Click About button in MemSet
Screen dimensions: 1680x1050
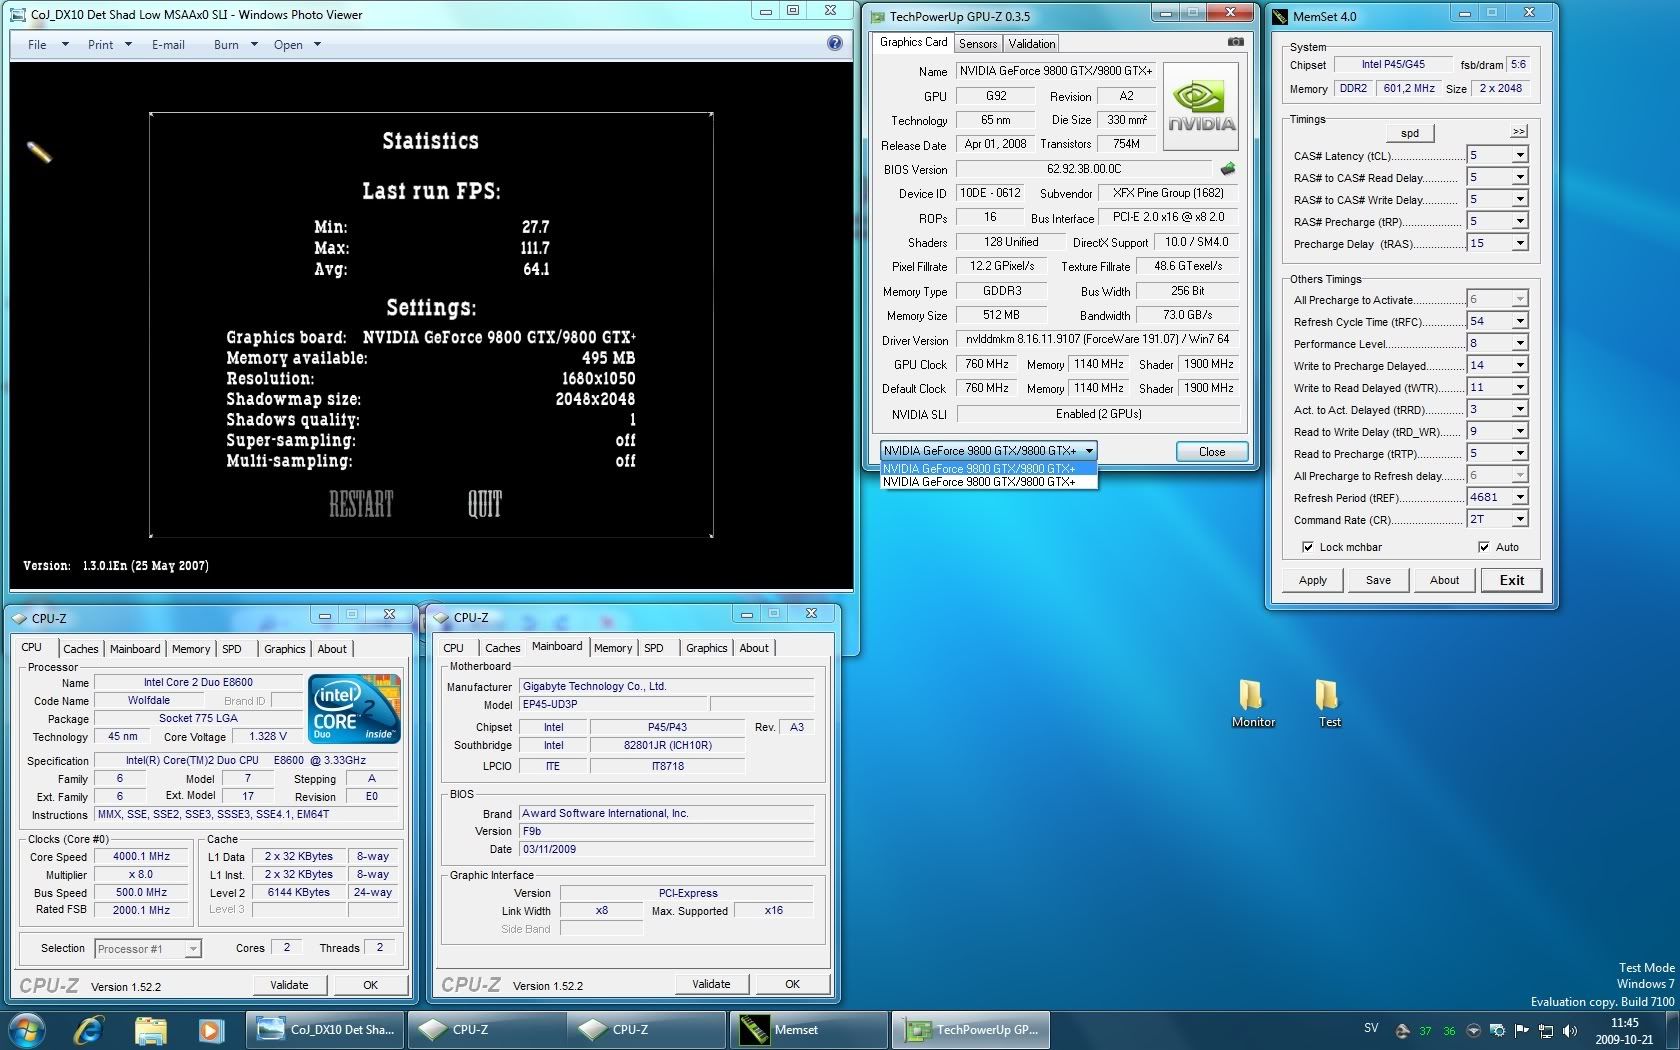point(1444,580)
